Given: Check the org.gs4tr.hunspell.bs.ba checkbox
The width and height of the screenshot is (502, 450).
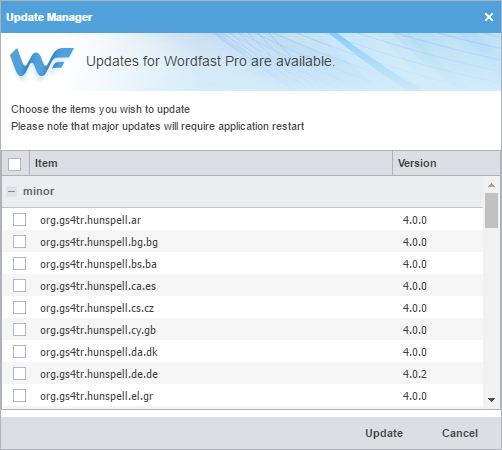Looking at the screenshot, I should pyautogui.click(x=19, y=264).
